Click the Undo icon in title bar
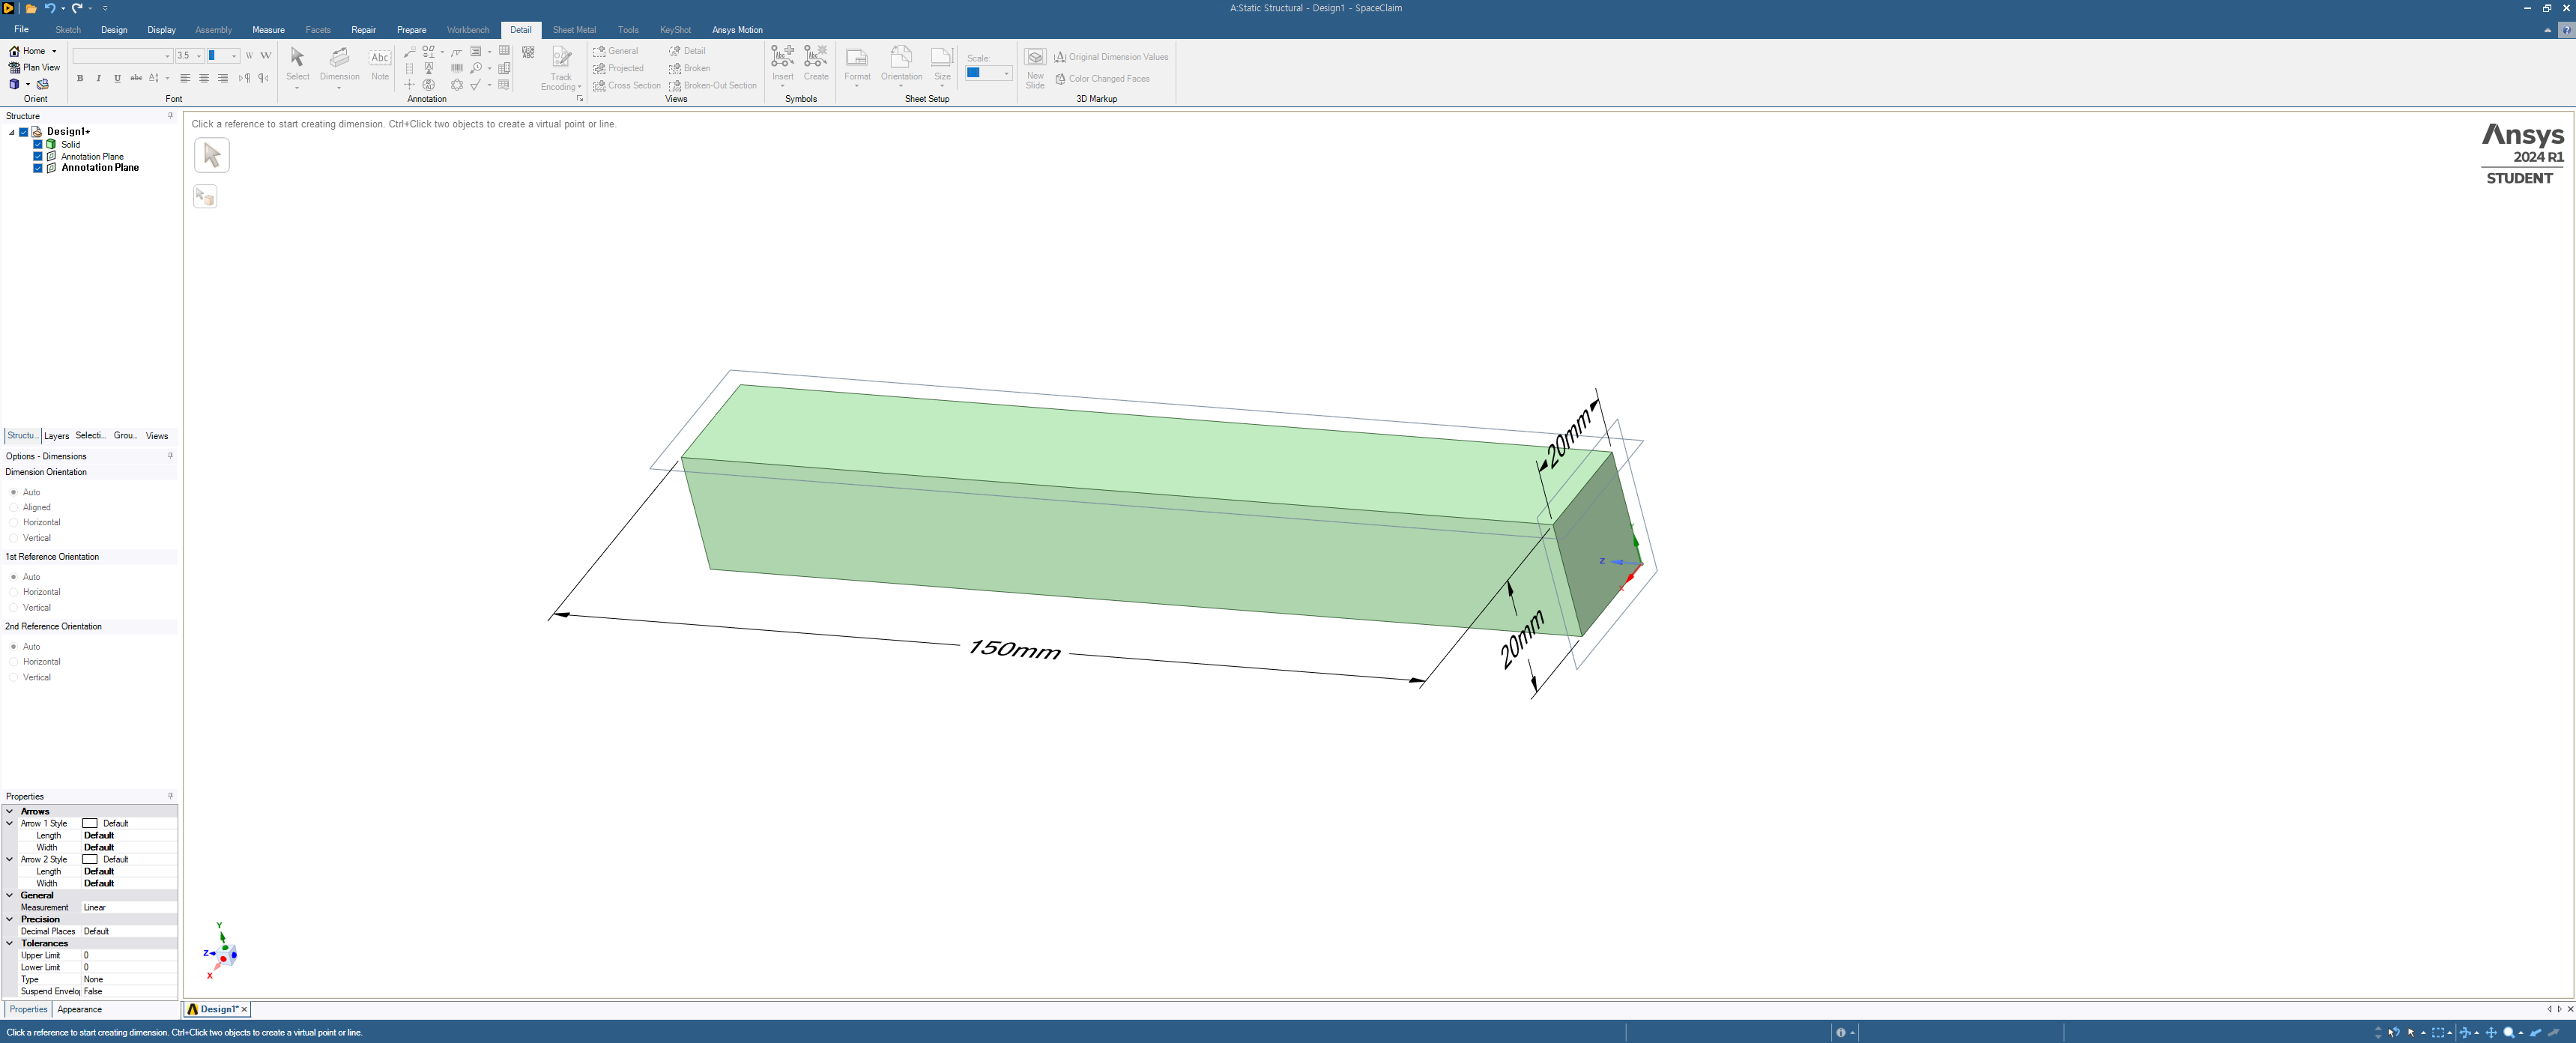Image resolution: width=2576 pixels, height=1043 pixels. [49, 8]
